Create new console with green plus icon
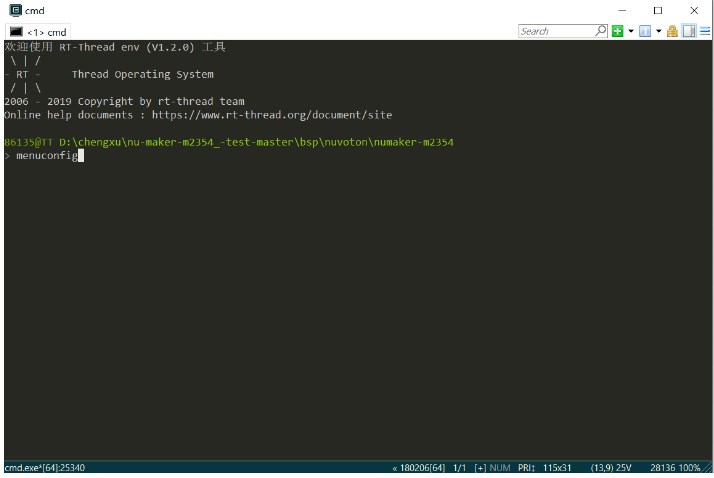Viewport: 714px width, 478px height. click(x=617, y=31)
